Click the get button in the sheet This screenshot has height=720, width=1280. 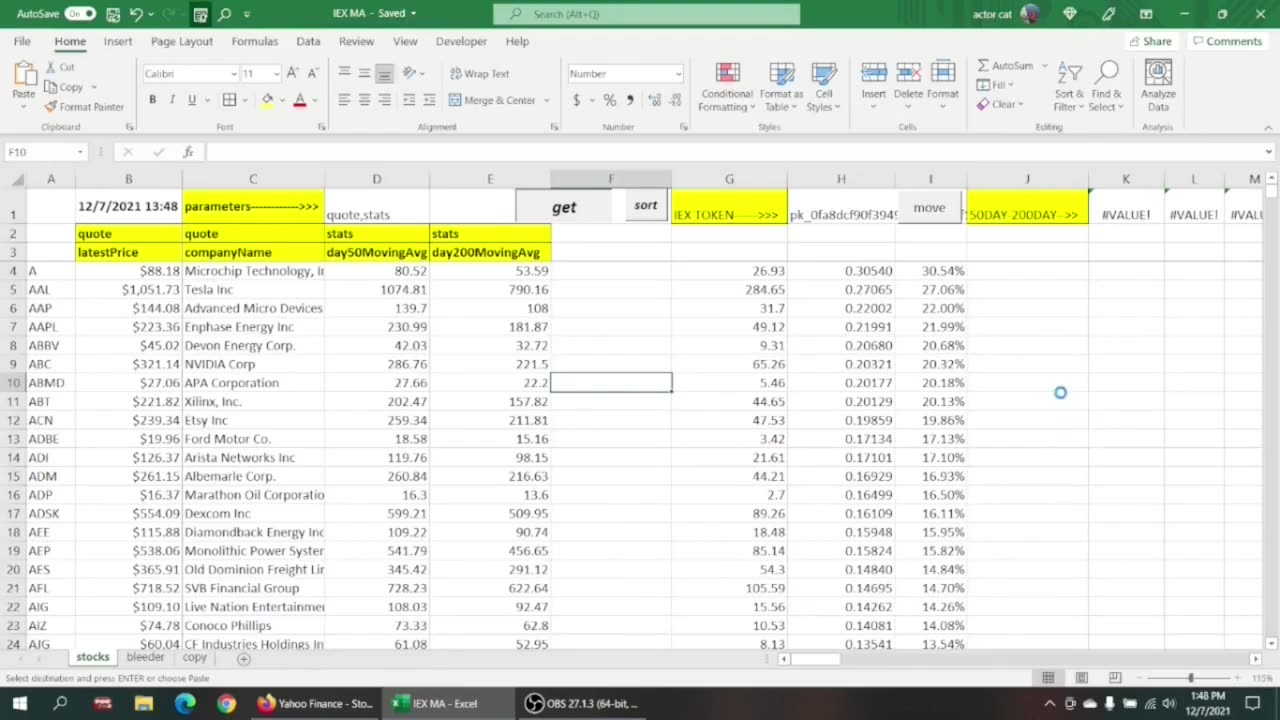point(564,207)
